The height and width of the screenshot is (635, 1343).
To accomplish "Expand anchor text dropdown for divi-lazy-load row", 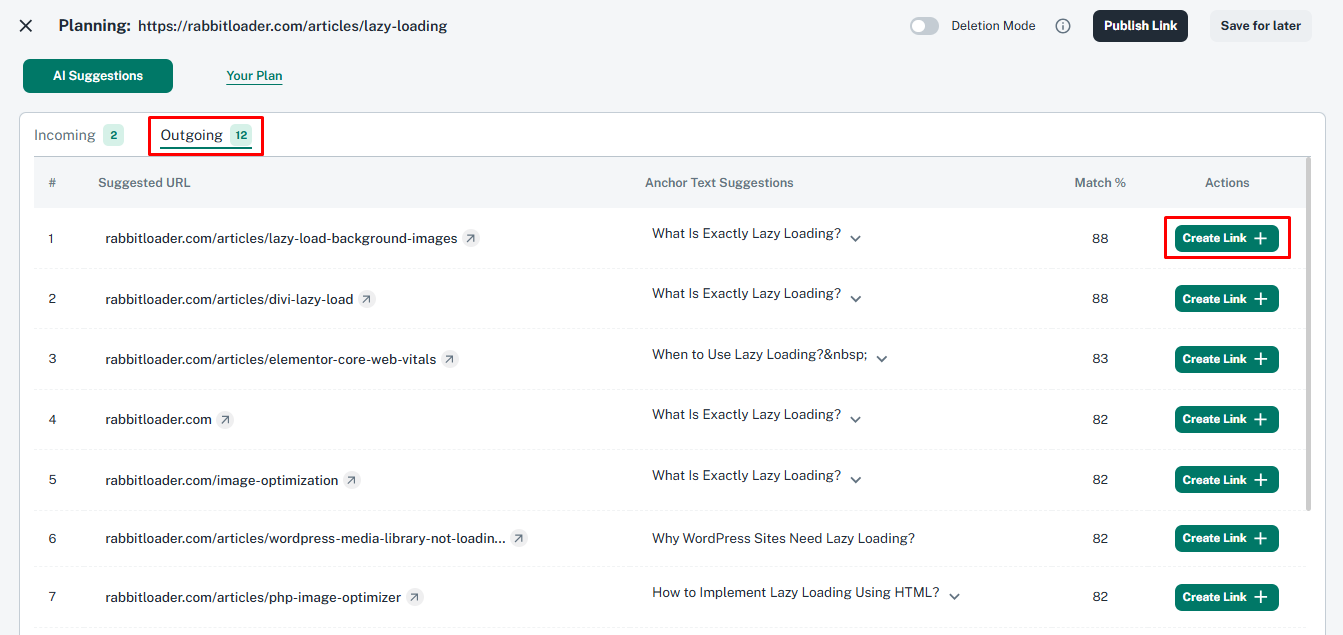I will tap(856, 298).
